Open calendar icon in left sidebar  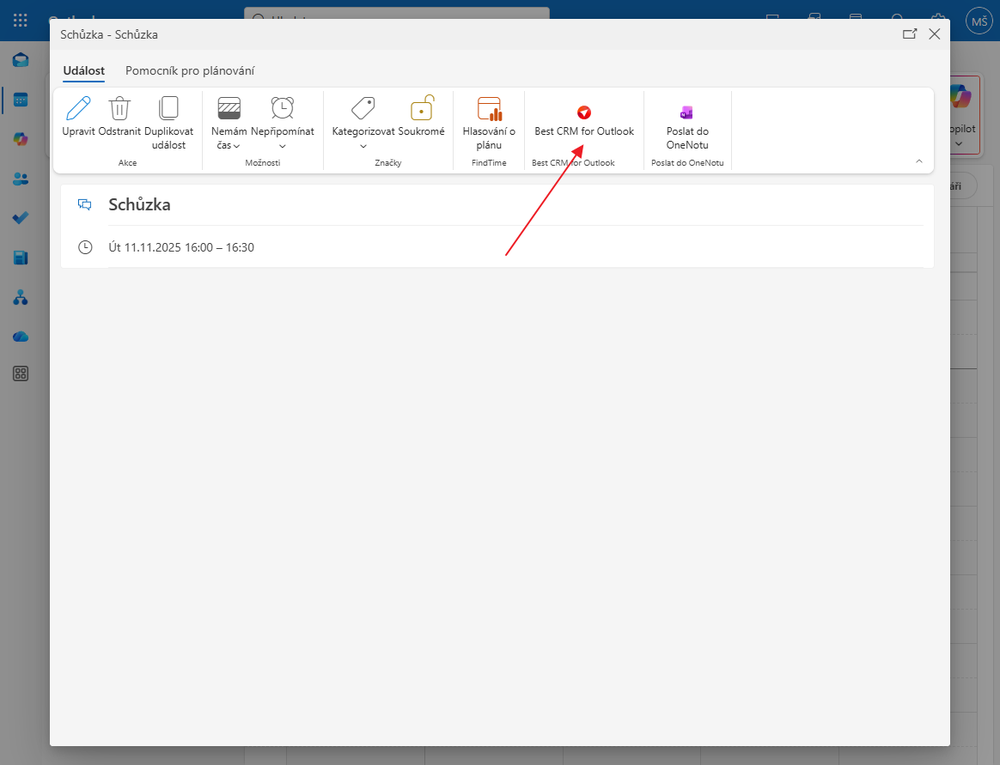(20, 100)
